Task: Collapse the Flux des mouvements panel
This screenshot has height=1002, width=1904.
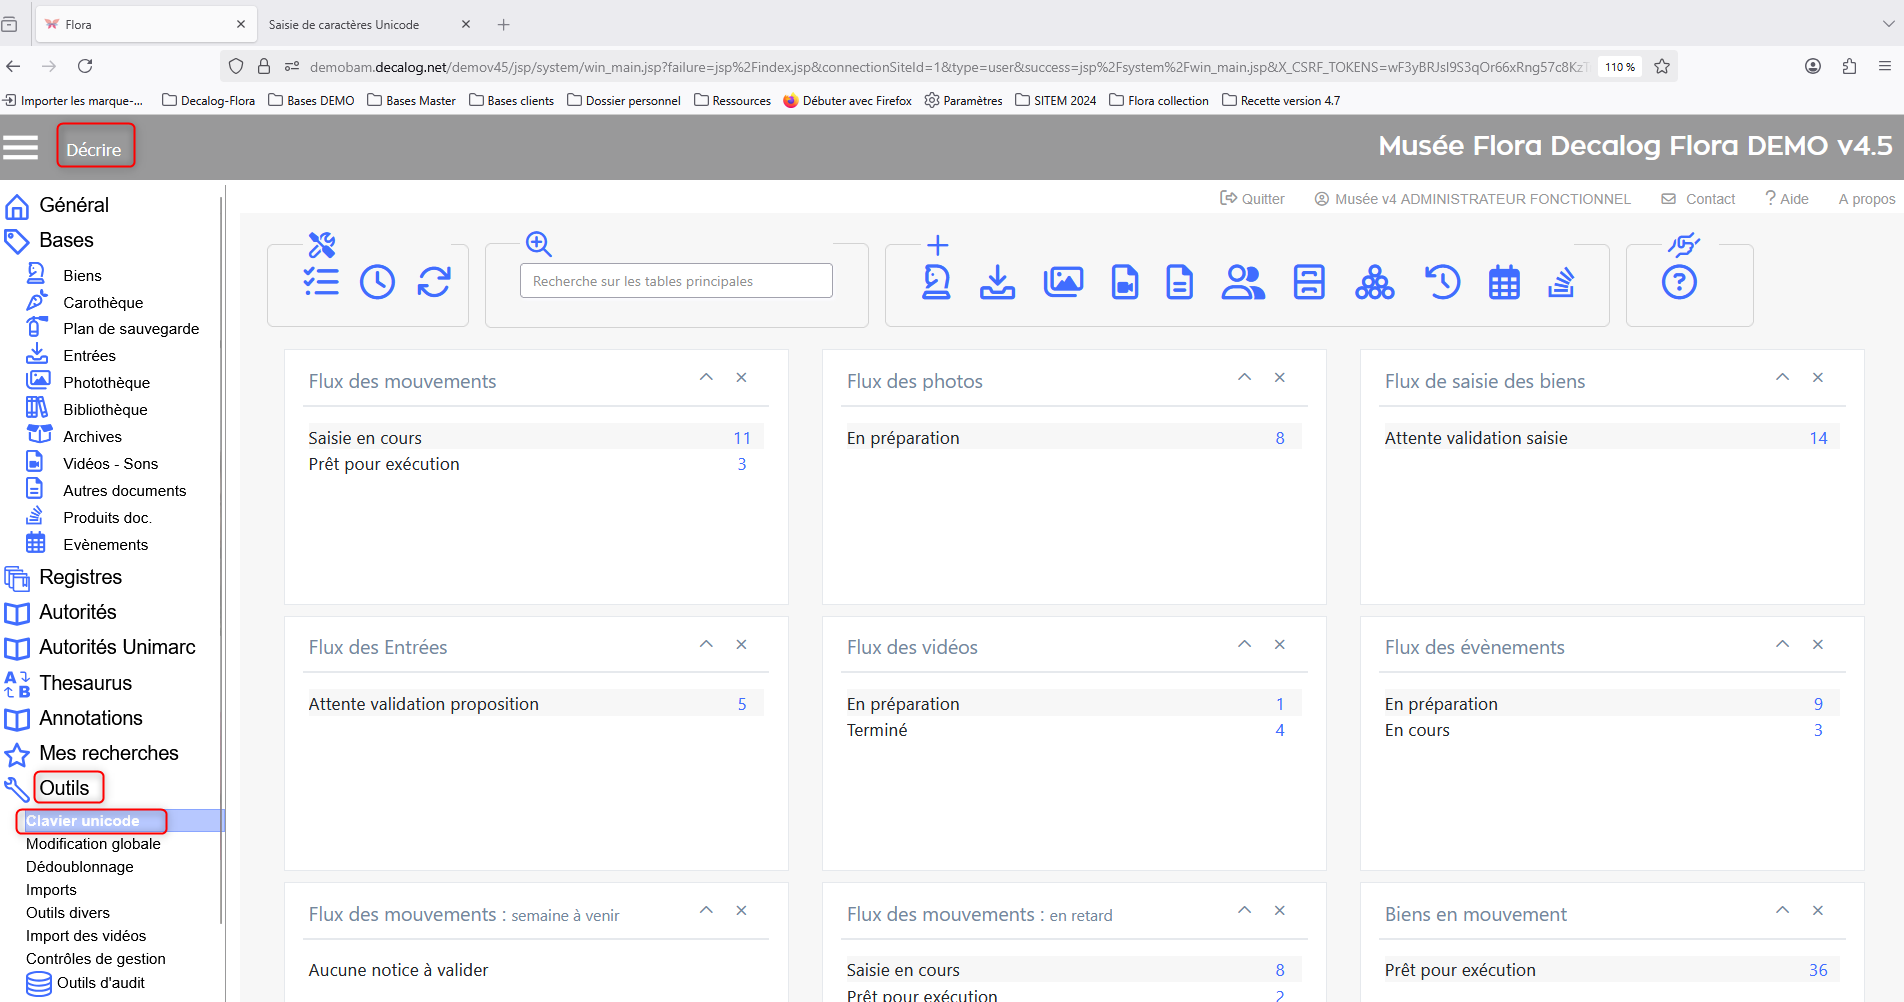Action: (x=706, y=377)
